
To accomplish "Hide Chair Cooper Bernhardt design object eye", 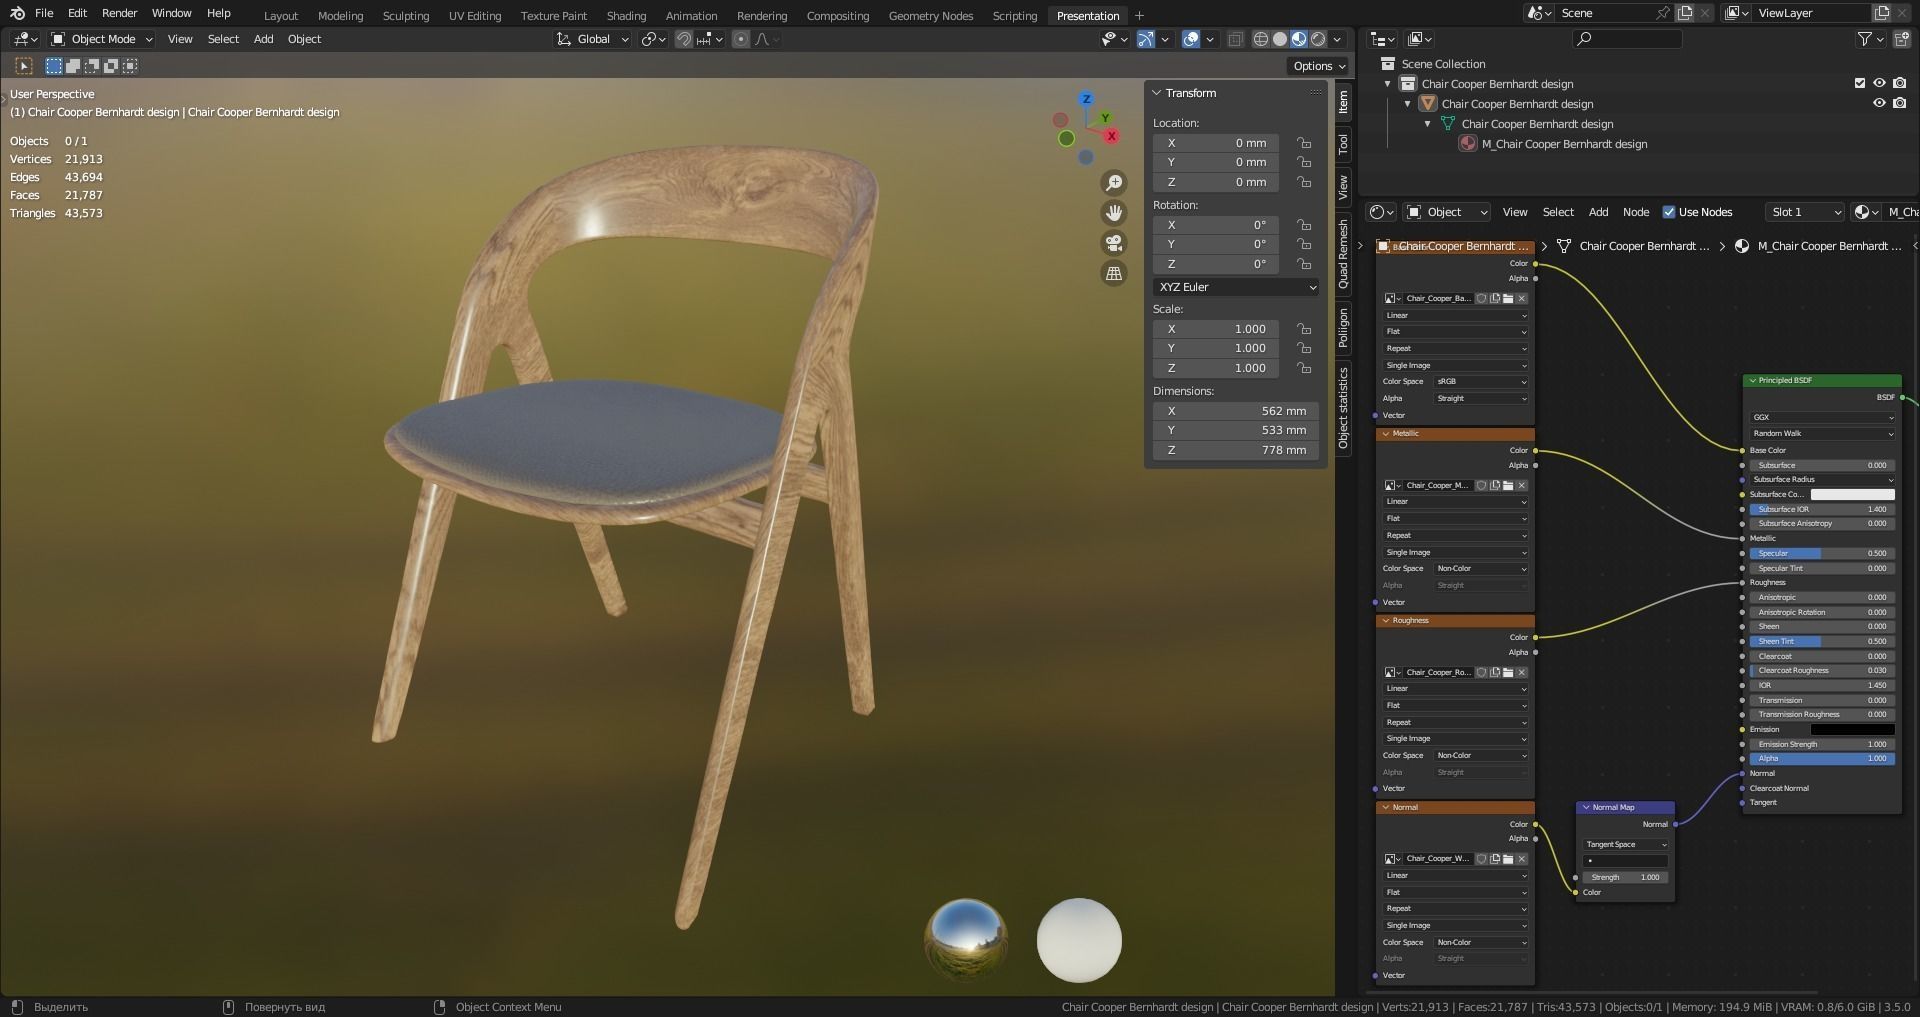I will click(1879, 104).
